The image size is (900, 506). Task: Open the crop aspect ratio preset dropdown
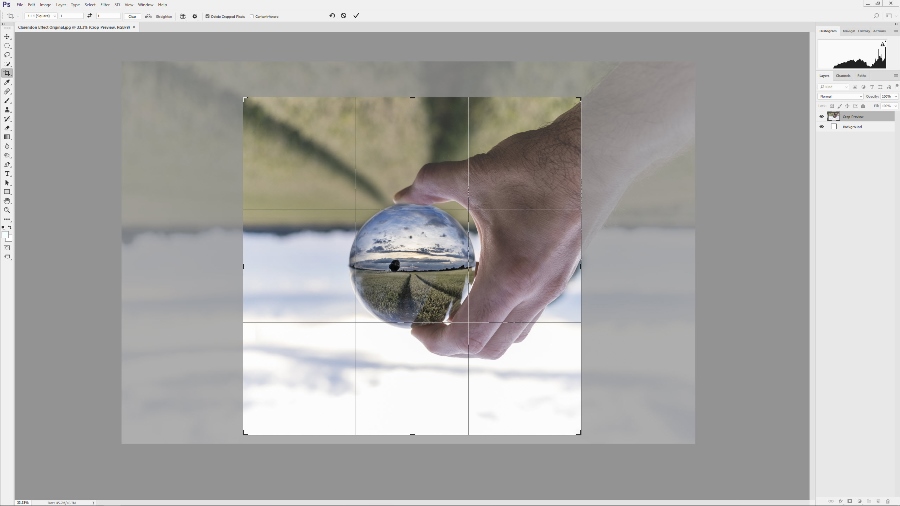pyautogui.click(x=40, y=16)
